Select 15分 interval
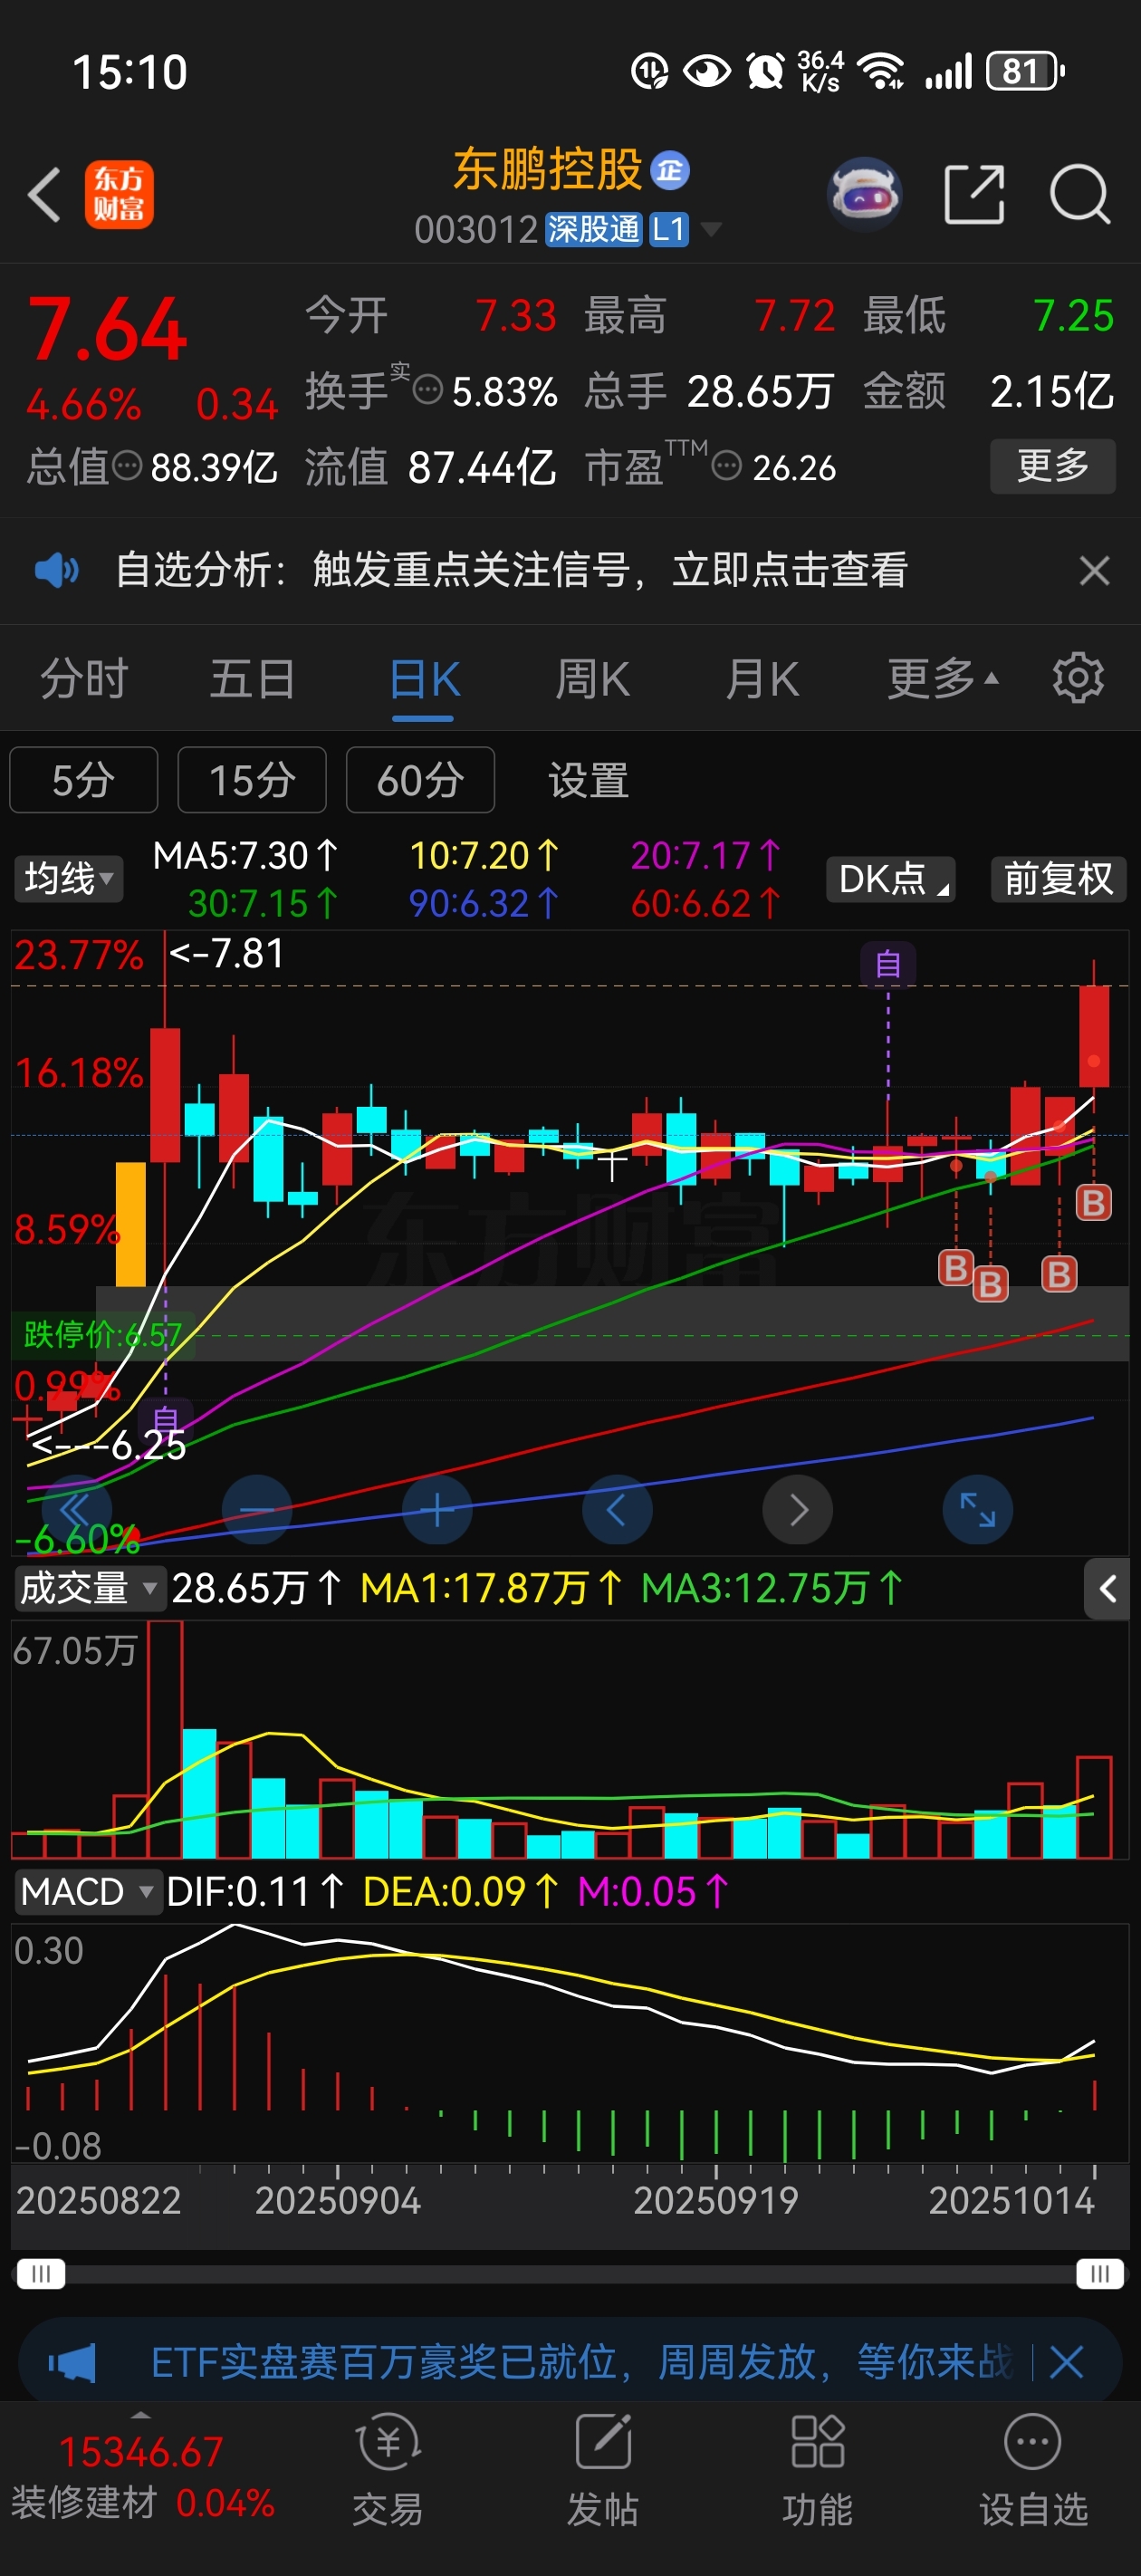 point(252,780)
